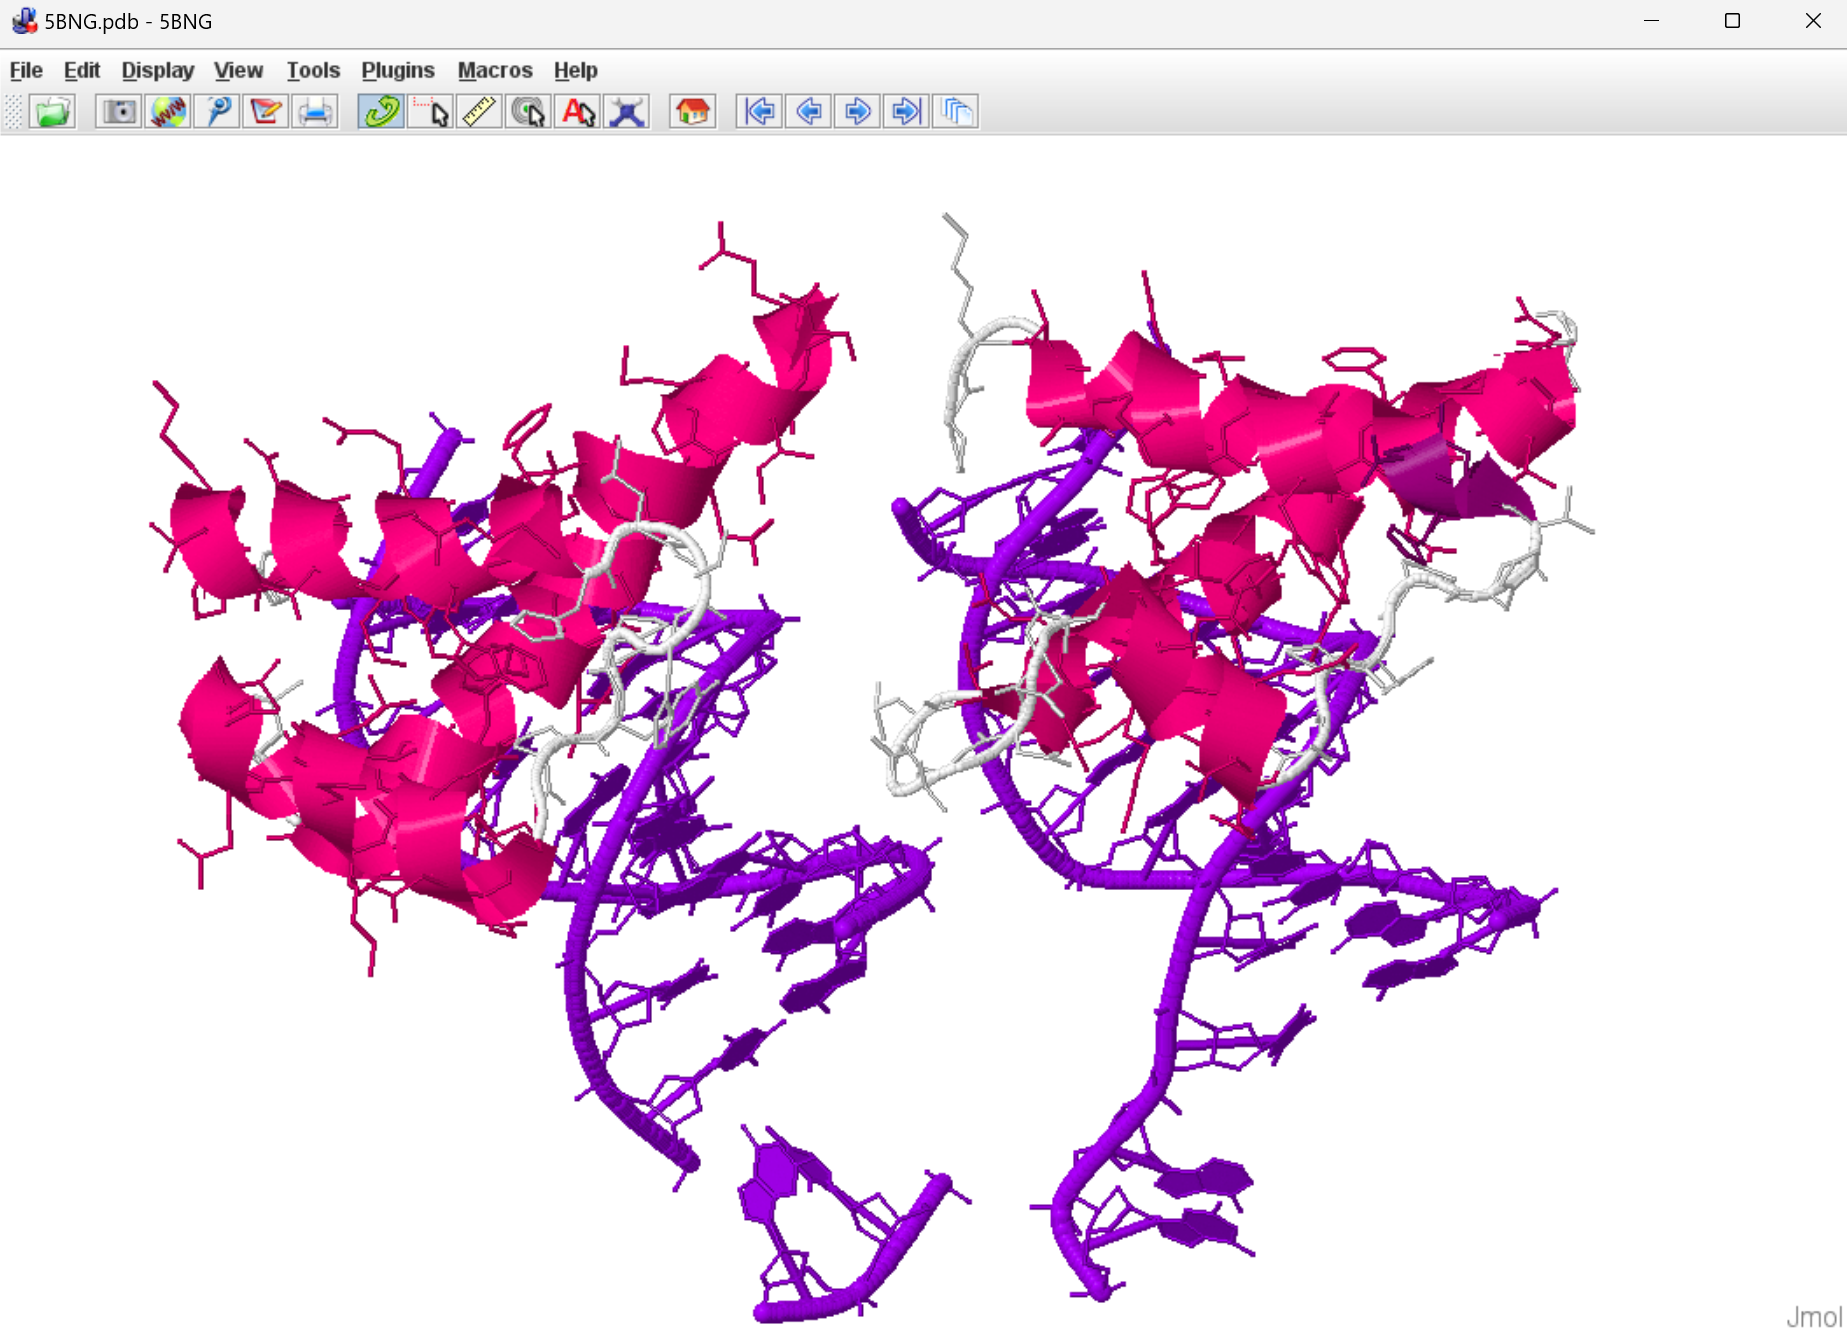
Task: Click the camera icon to export image
Action: point(119,111)
